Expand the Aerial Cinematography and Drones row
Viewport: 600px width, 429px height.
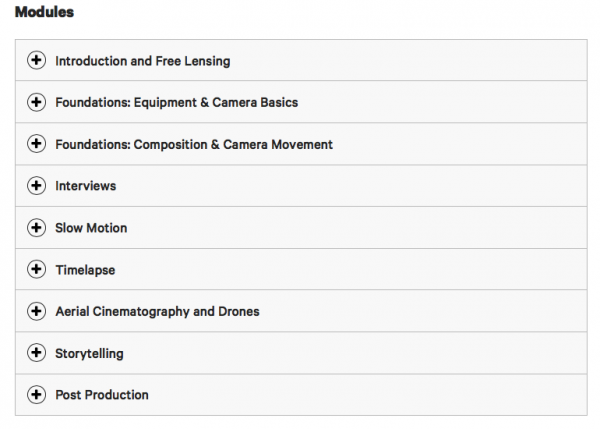(157, 311)
